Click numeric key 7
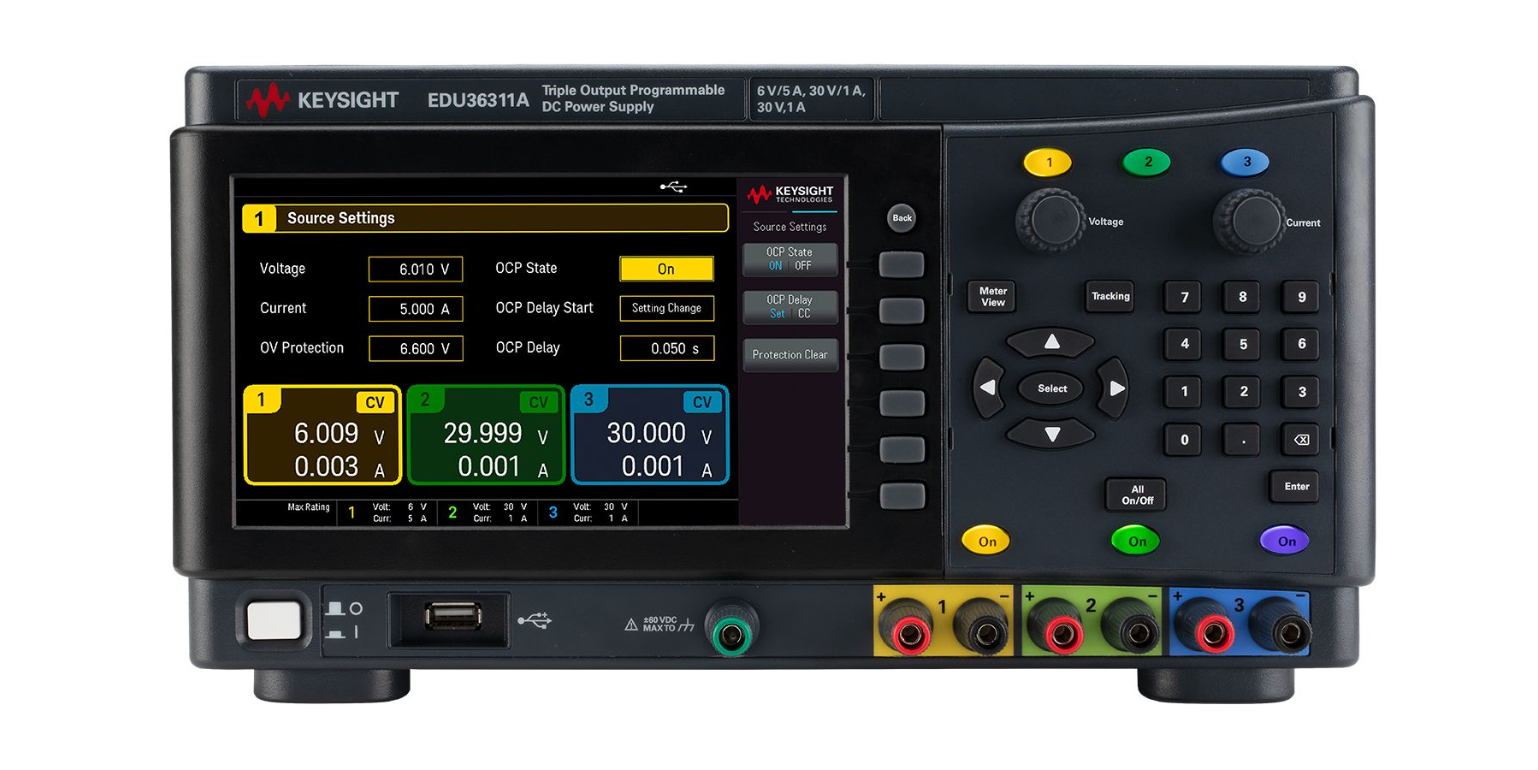Image resolution: width=1538 pixels, height=770 pixels. pyautogui.click(x=1184, y=297)
